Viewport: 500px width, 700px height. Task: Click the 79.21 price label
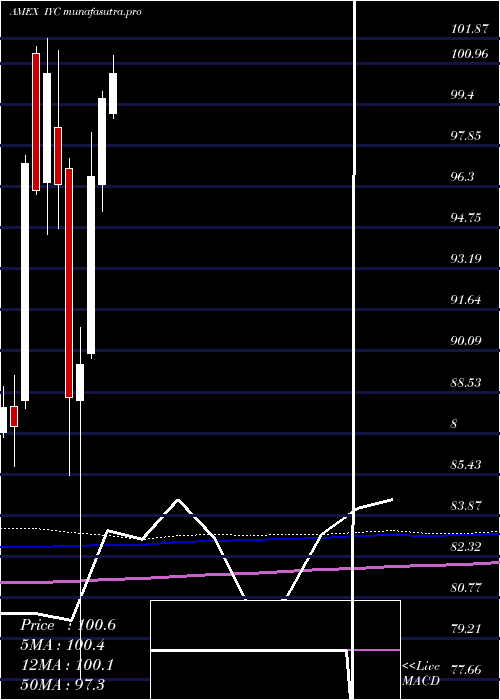pyautogui.click(x=466, y=629)
